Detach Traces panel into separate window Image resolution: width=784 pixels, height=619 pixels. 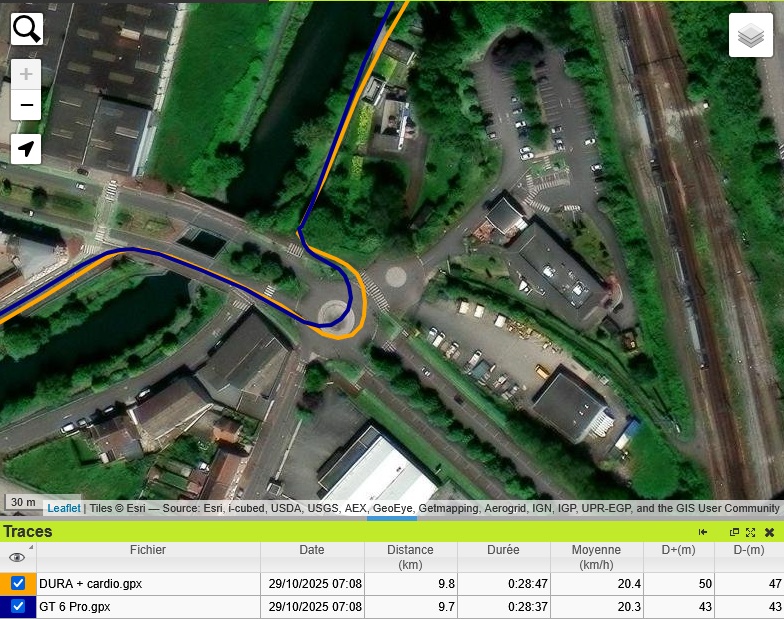(x=734, y=532)
